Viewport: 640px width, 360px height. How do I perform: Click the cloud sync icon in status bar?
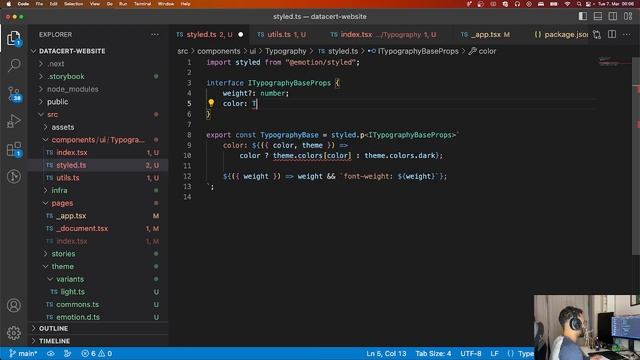tap(51, 353)
